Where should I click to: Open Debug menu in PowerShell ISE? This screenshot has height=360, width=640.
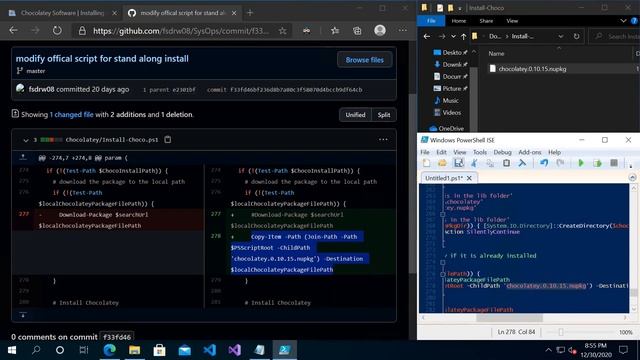tap(502, 152)
